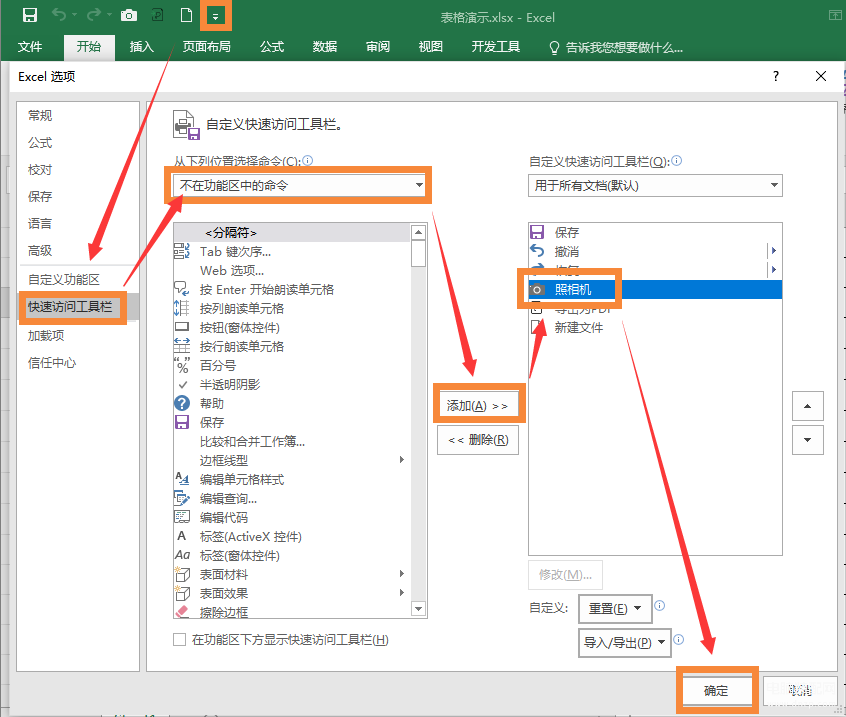Select 快速访问工具栏 in the options sidebar
Image resolution: width=846 pixels, height=717 pixels.
pos(70,307)
